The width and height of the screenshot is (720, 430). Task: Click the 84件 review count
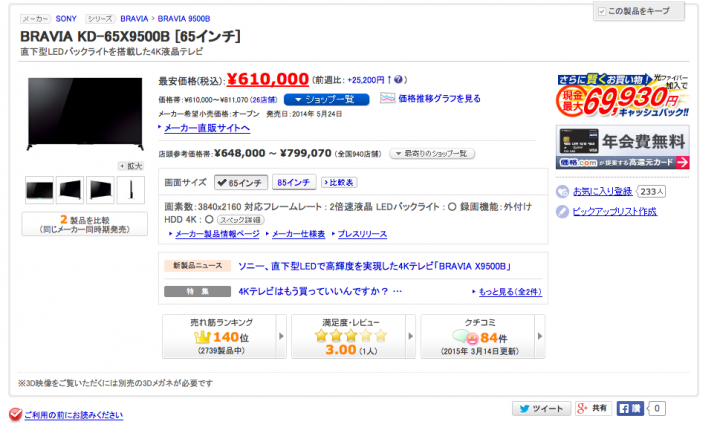pyautogui.click(x=494, y=338)
